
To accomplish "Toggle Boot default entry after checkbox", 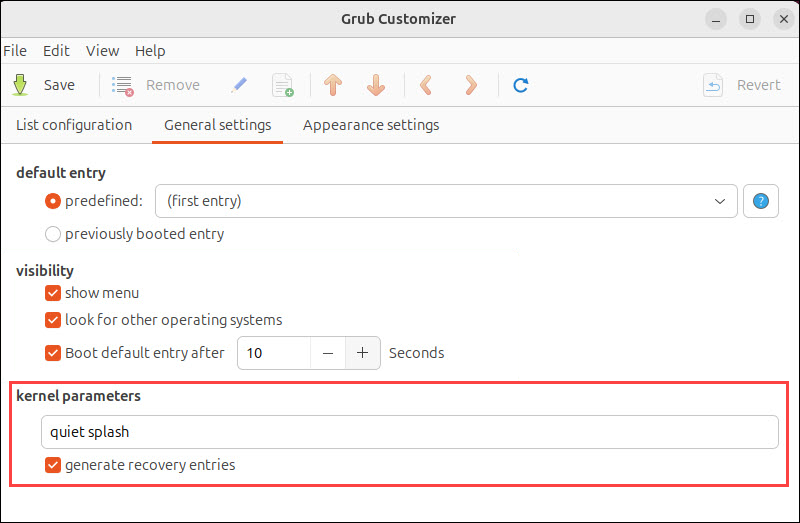I will (x=53, y=353).
